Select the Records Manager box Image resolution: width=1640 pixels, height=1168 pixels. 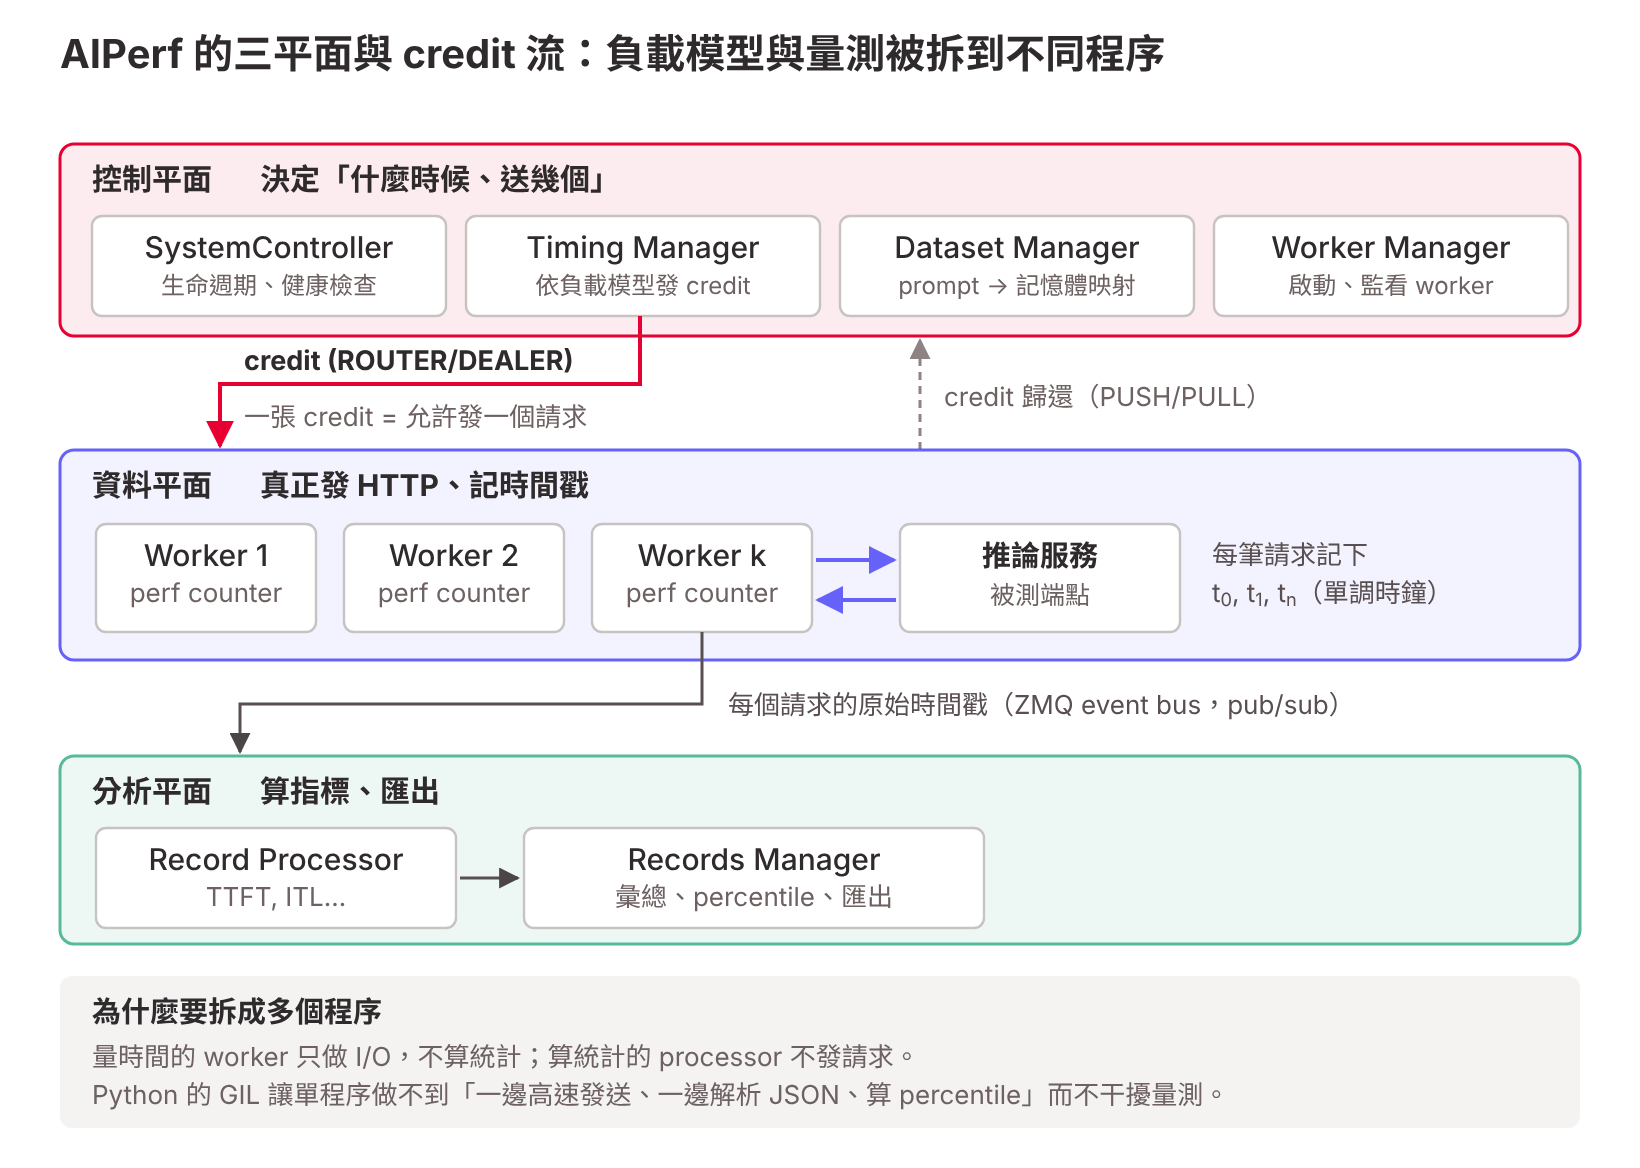pos(754,878)
